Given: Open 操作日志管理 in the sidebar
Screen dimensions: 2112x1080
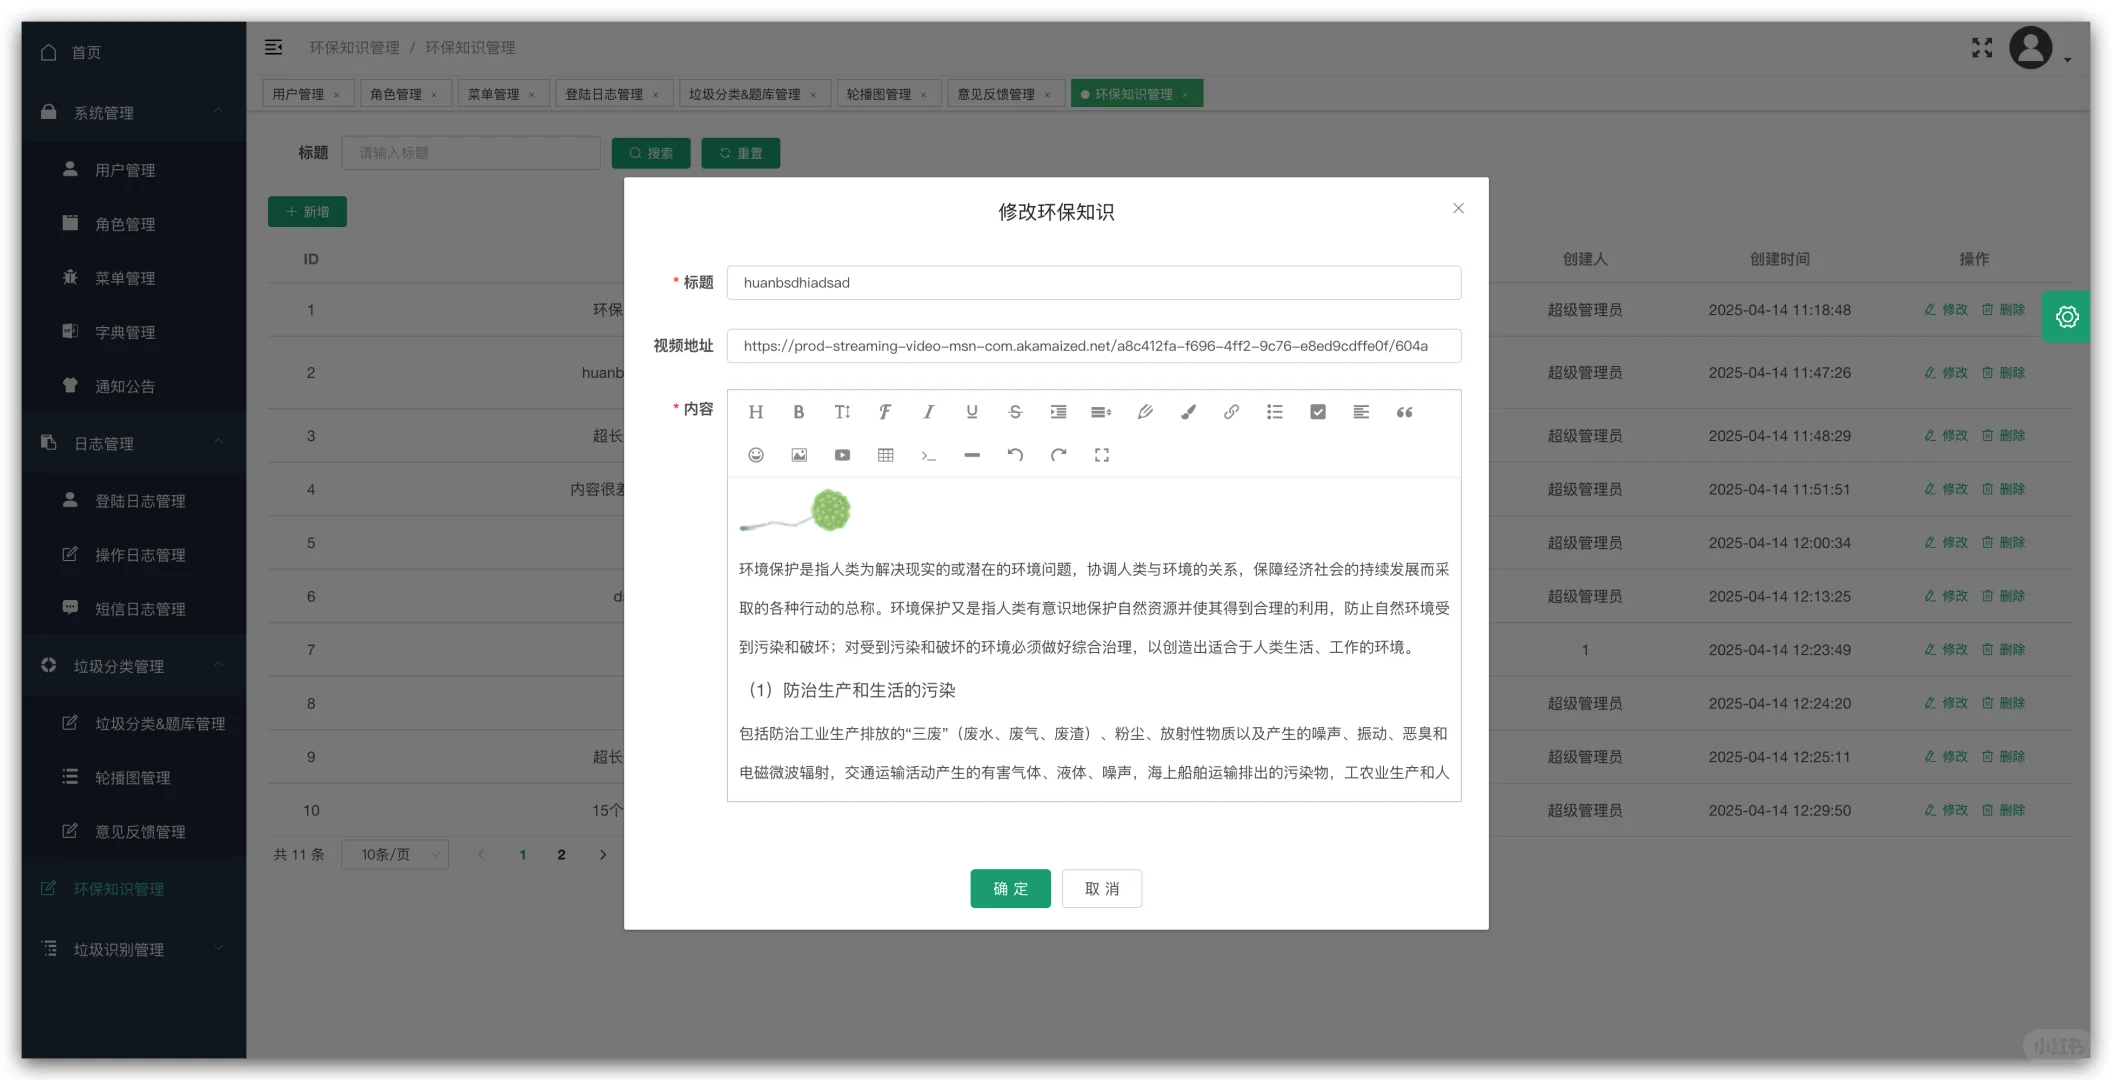Looking at the screenshot, I should (x=140, y=555).
